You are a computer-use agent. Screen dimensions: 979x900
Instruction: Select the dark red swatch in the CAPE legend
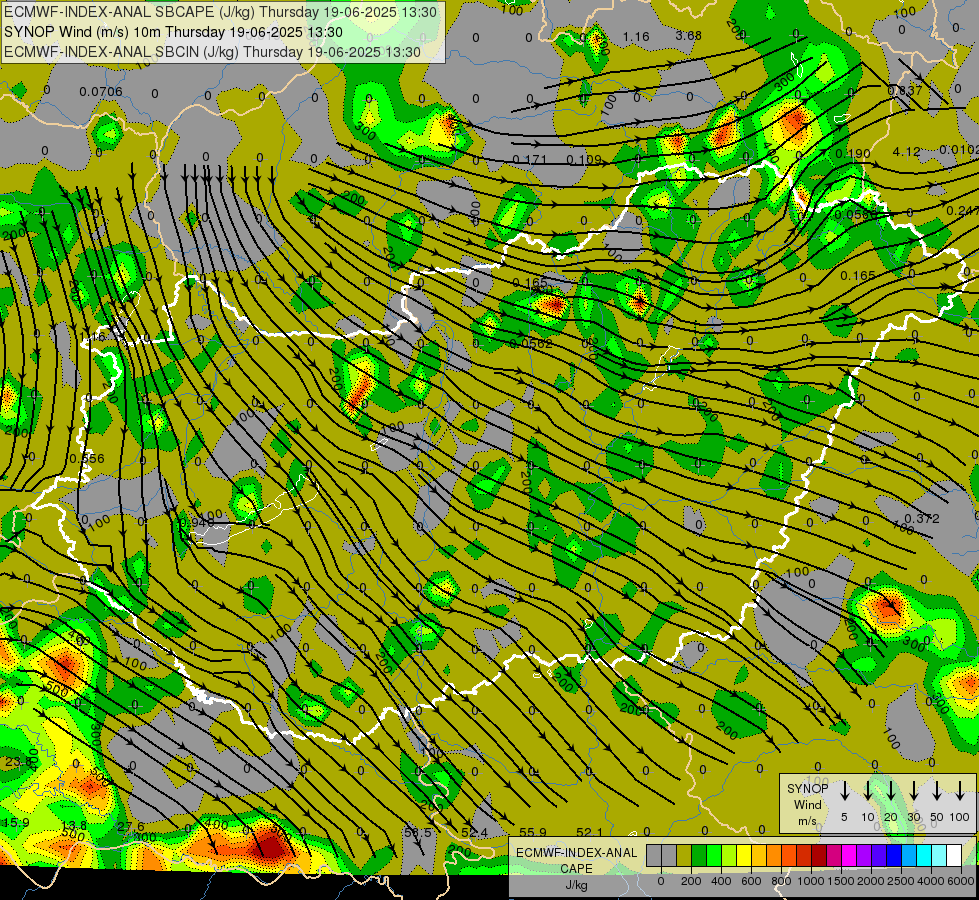click(x=819, y=855)
